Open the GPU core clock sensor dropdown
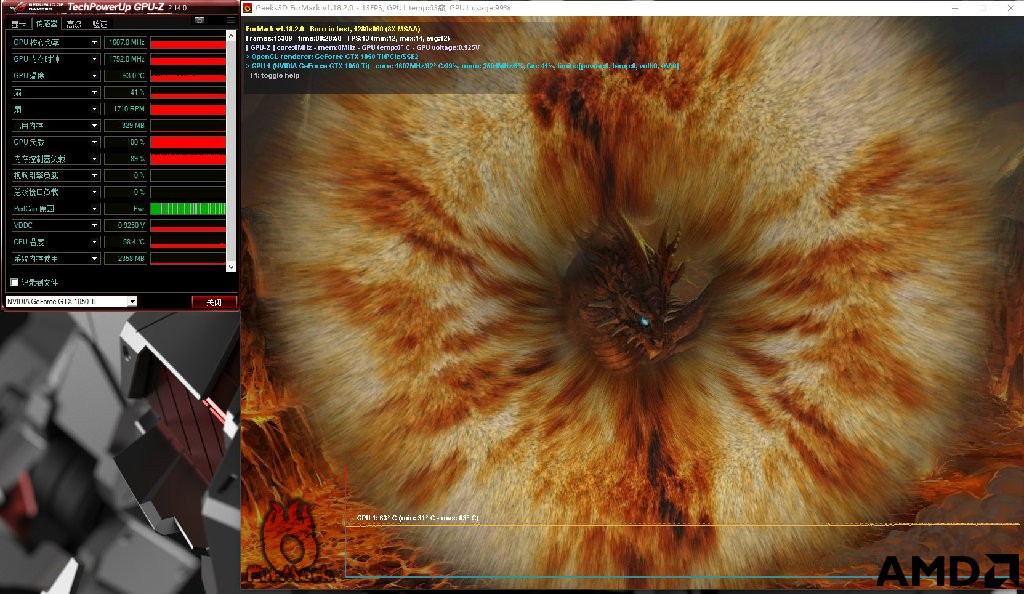Image resolution: width=1024 pixels, height=594 pixels. click(94, 42)
